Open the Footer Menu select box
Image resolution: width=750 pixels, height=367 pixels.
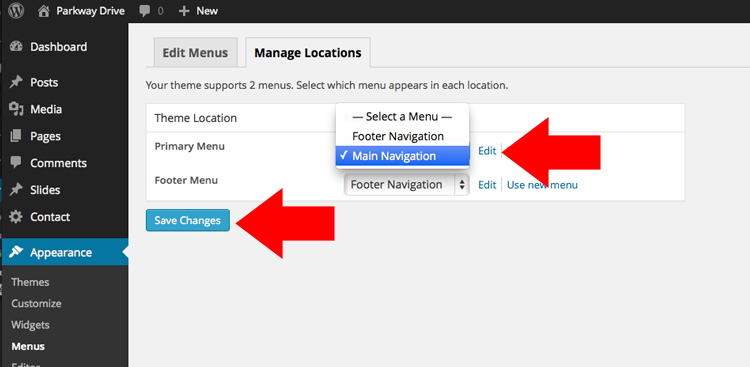pos(407,185)
